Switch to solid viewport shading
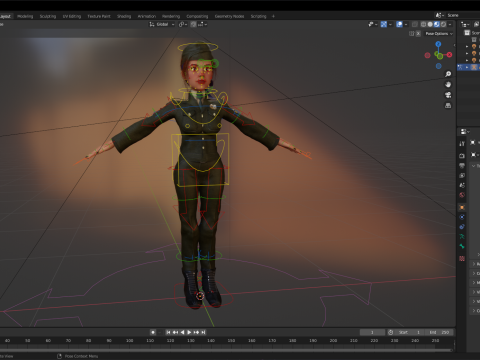The image size is (480, 360). [430, 24]
